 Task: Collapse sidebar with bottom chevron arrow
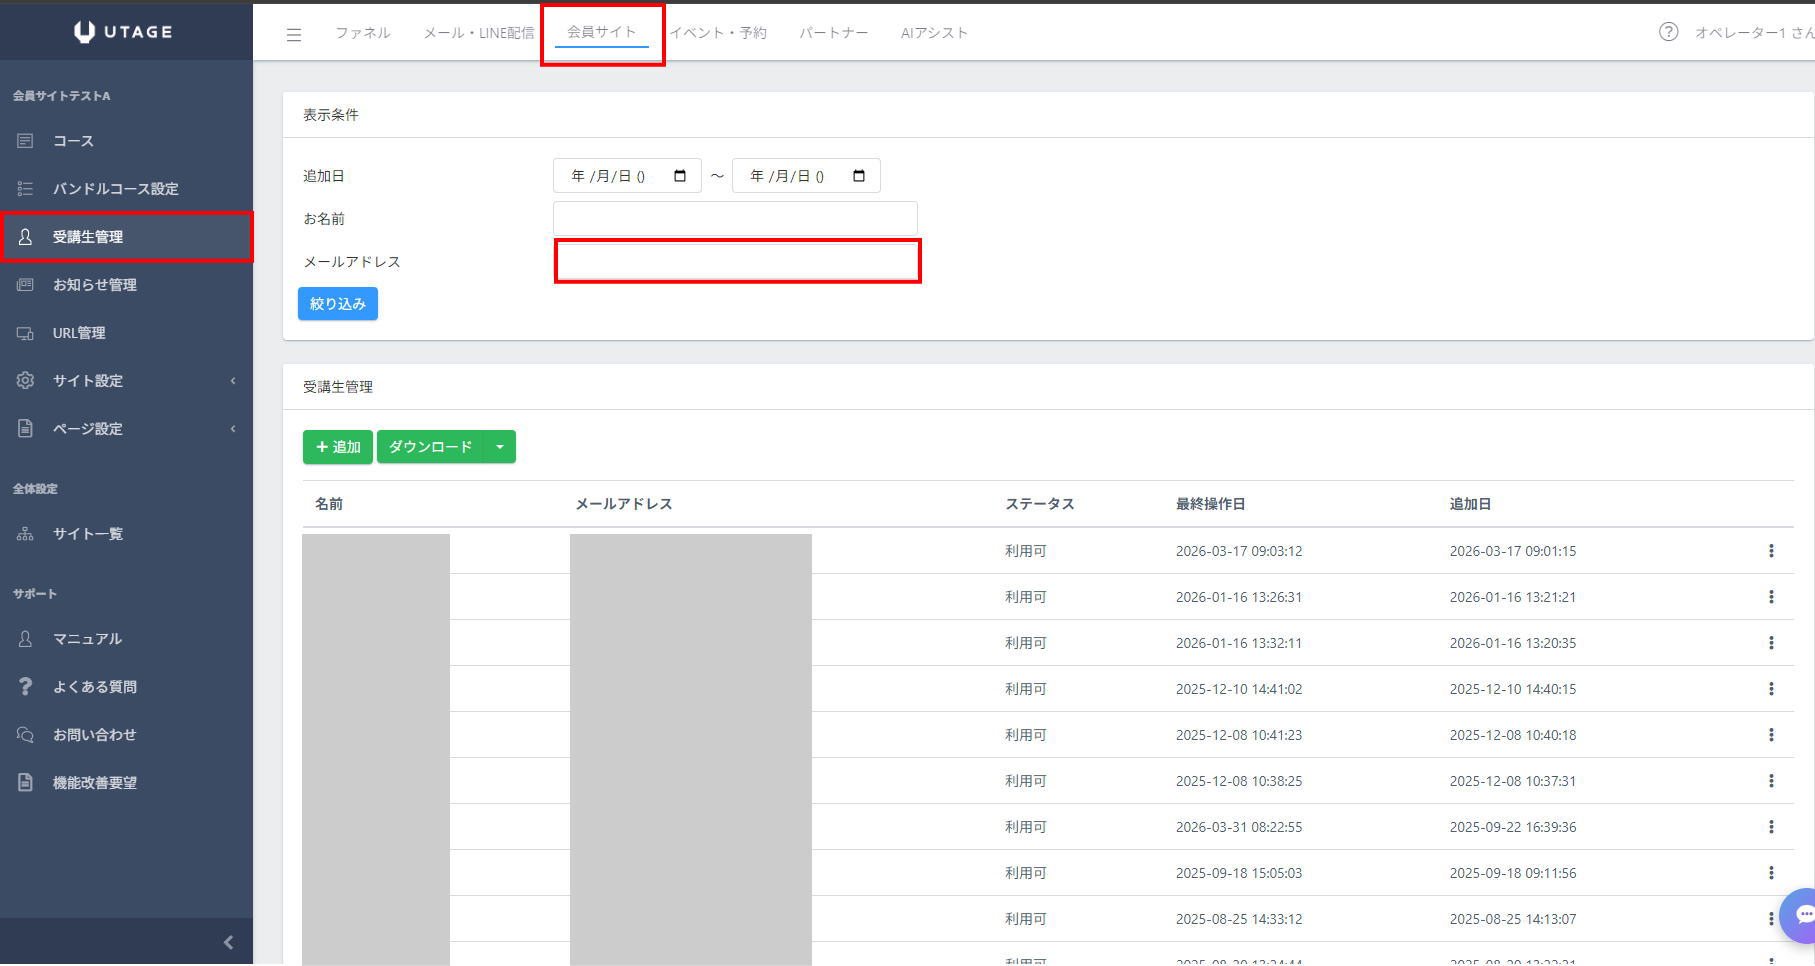click(x=228, y=942)
